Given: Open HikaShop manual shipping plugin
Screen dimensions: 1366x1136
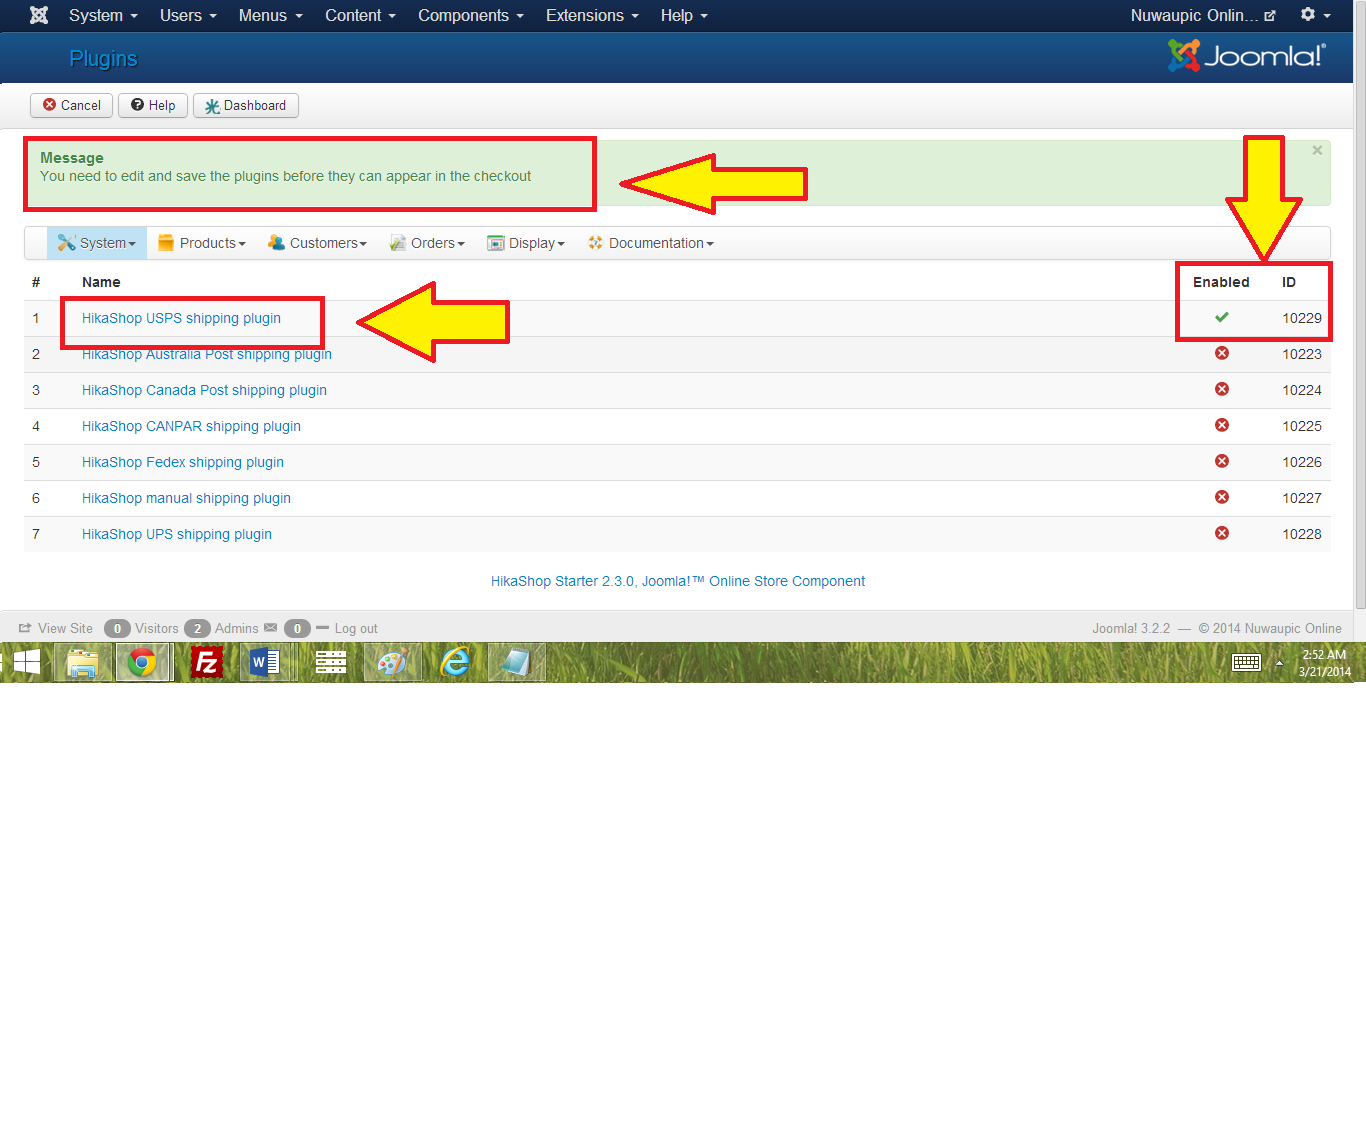Looking at the screenshot, I should (x=186, y=498).
